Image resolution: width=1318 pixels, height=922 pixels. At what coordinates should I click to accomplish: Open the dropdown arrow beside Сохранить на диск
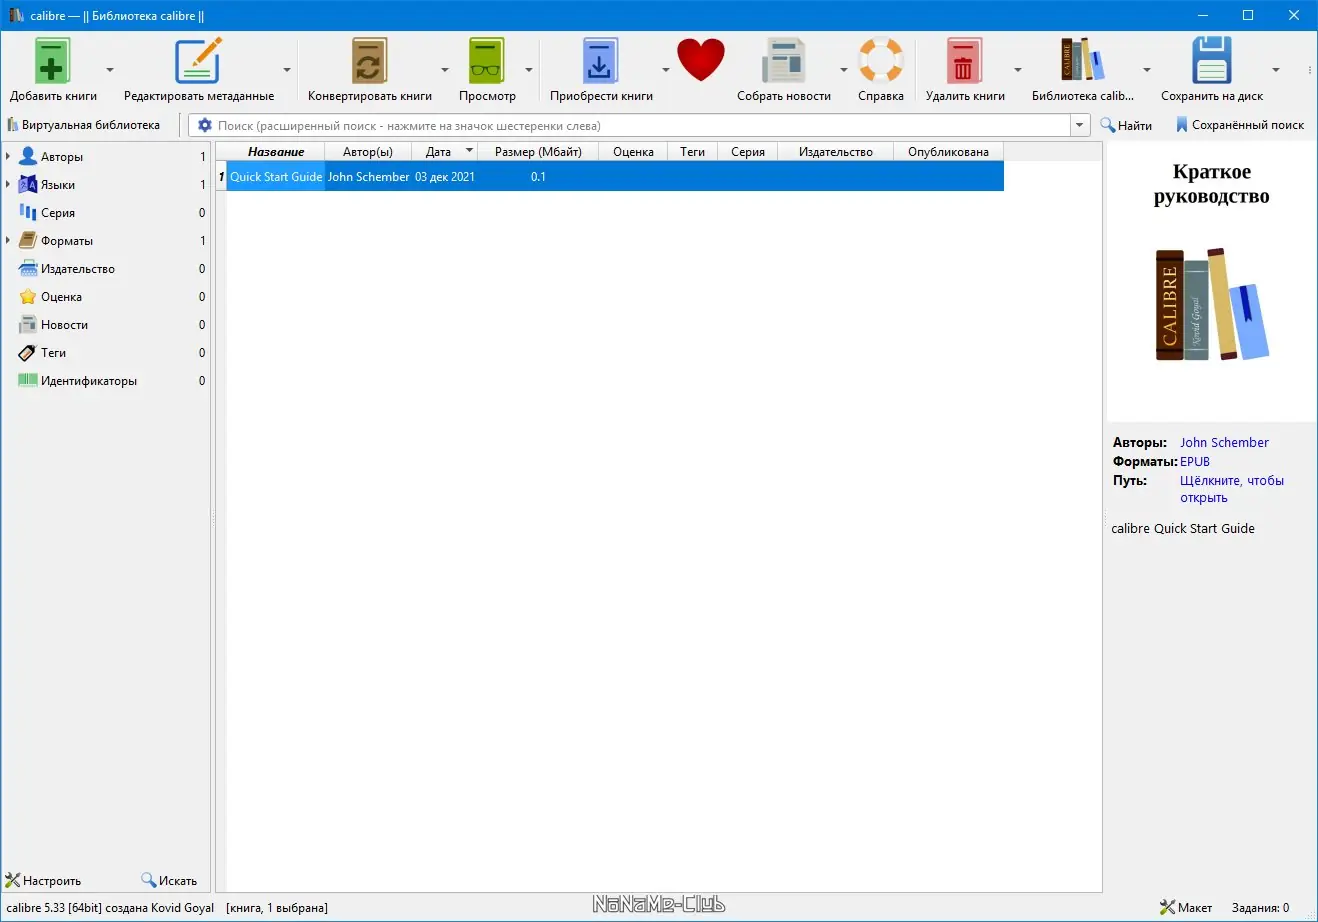[1276, 70]
